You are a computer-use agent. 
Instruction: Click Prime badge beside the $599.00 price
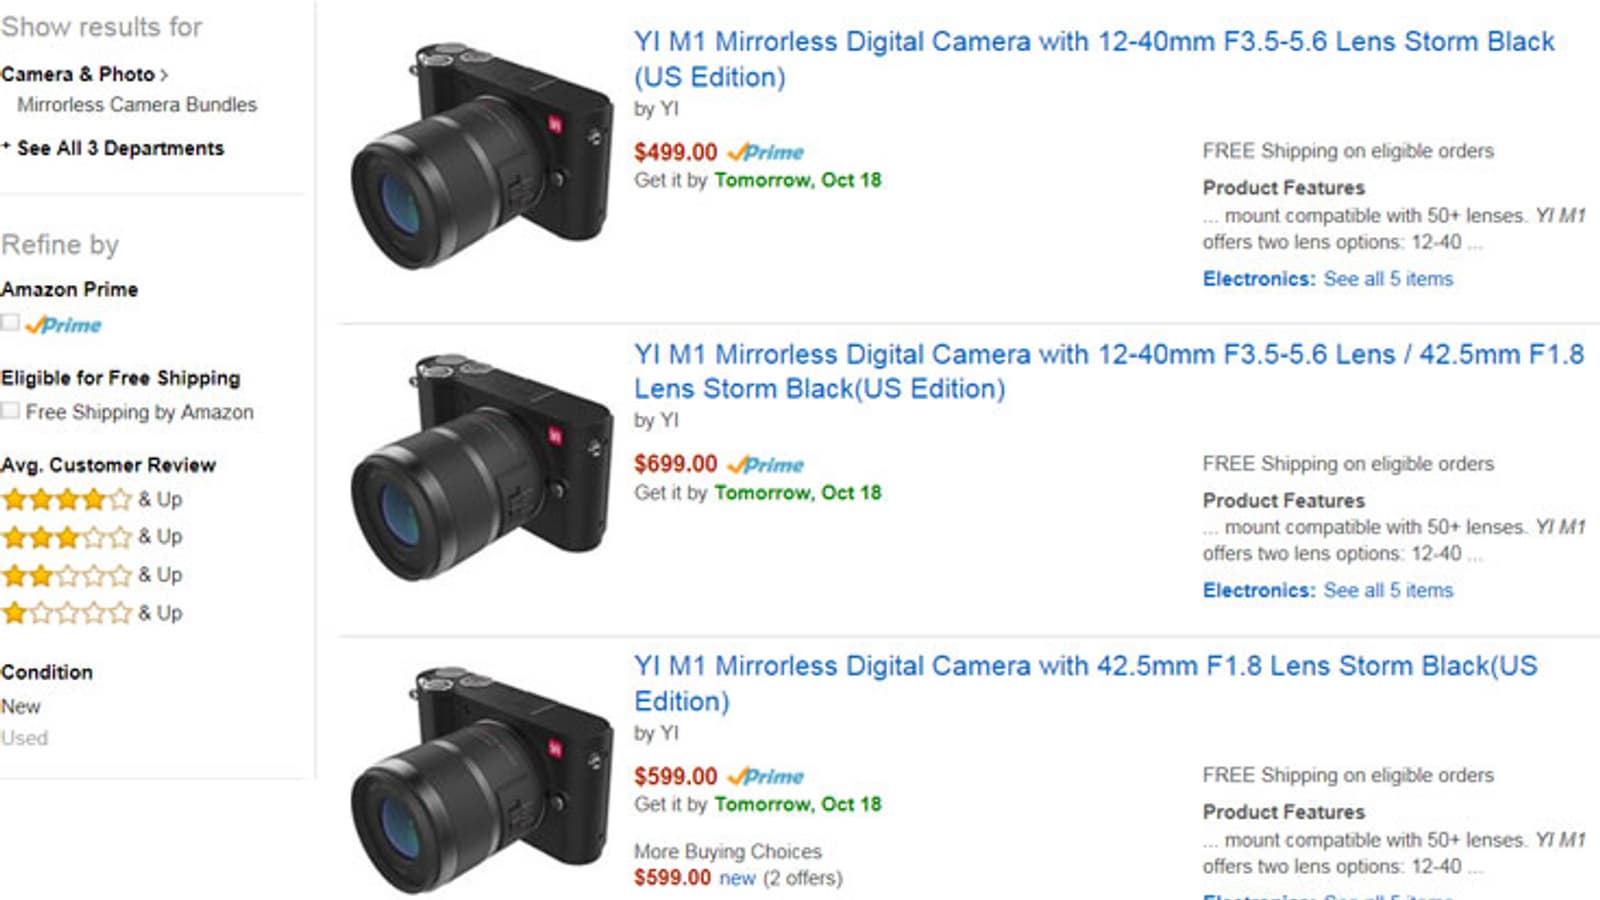click(766, 777)
